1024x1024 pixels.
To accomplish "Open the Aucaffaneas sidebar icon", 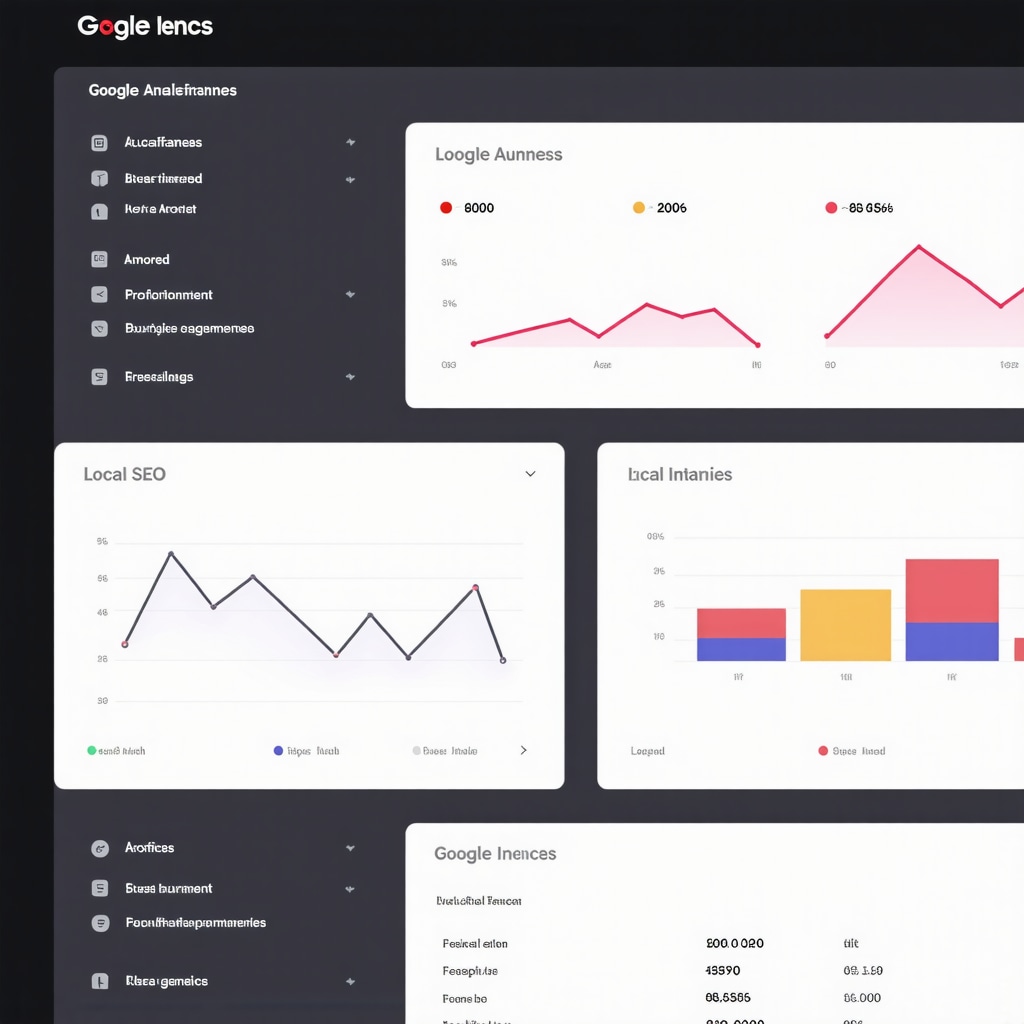I will (99, 143).
